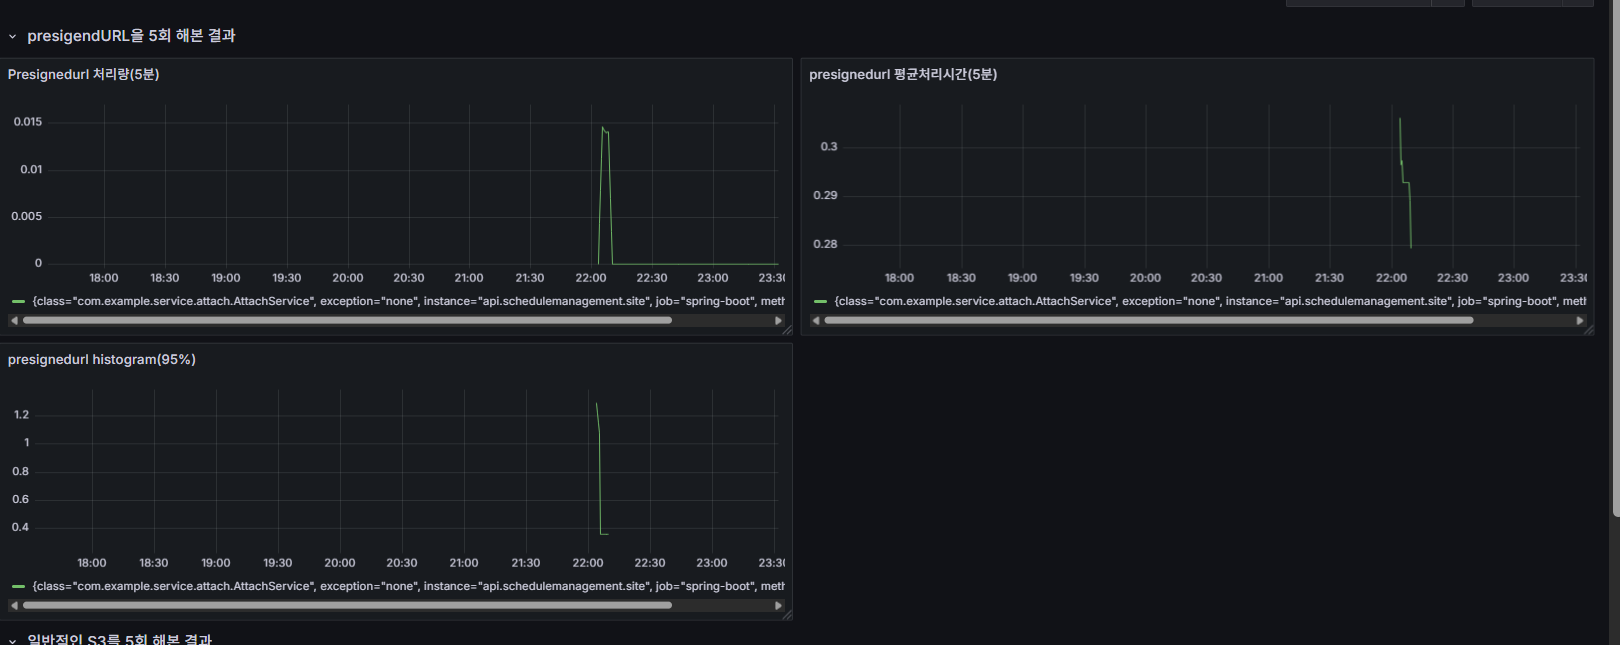Click the horizontal scrollbar thumb in histogram(95%) legend

coord(347,605)
